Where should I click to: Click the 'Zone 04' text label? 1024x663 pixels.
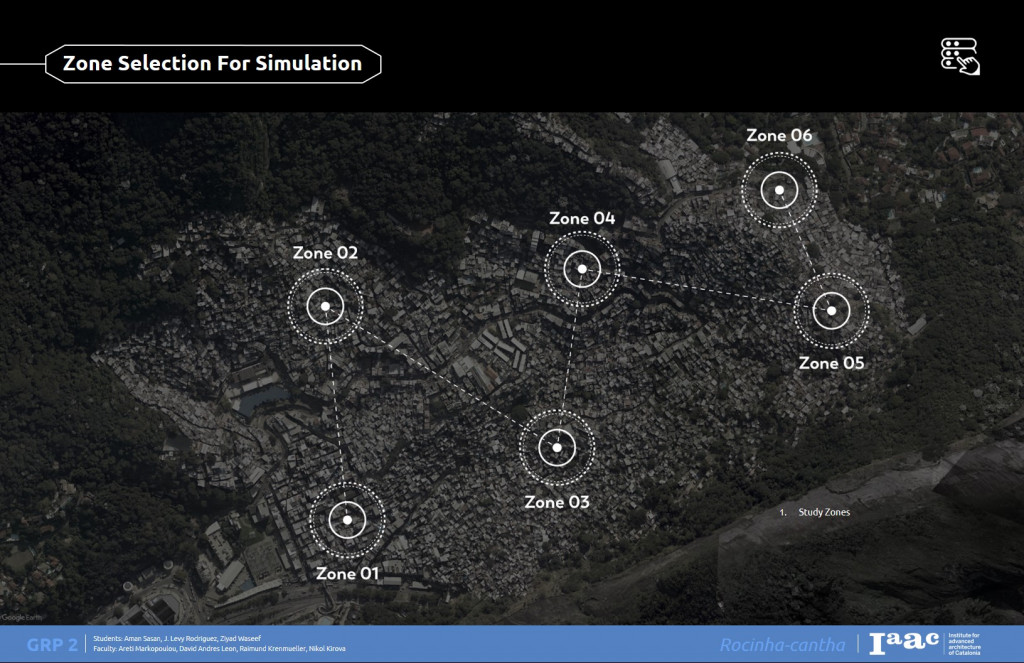click(582, 218)
